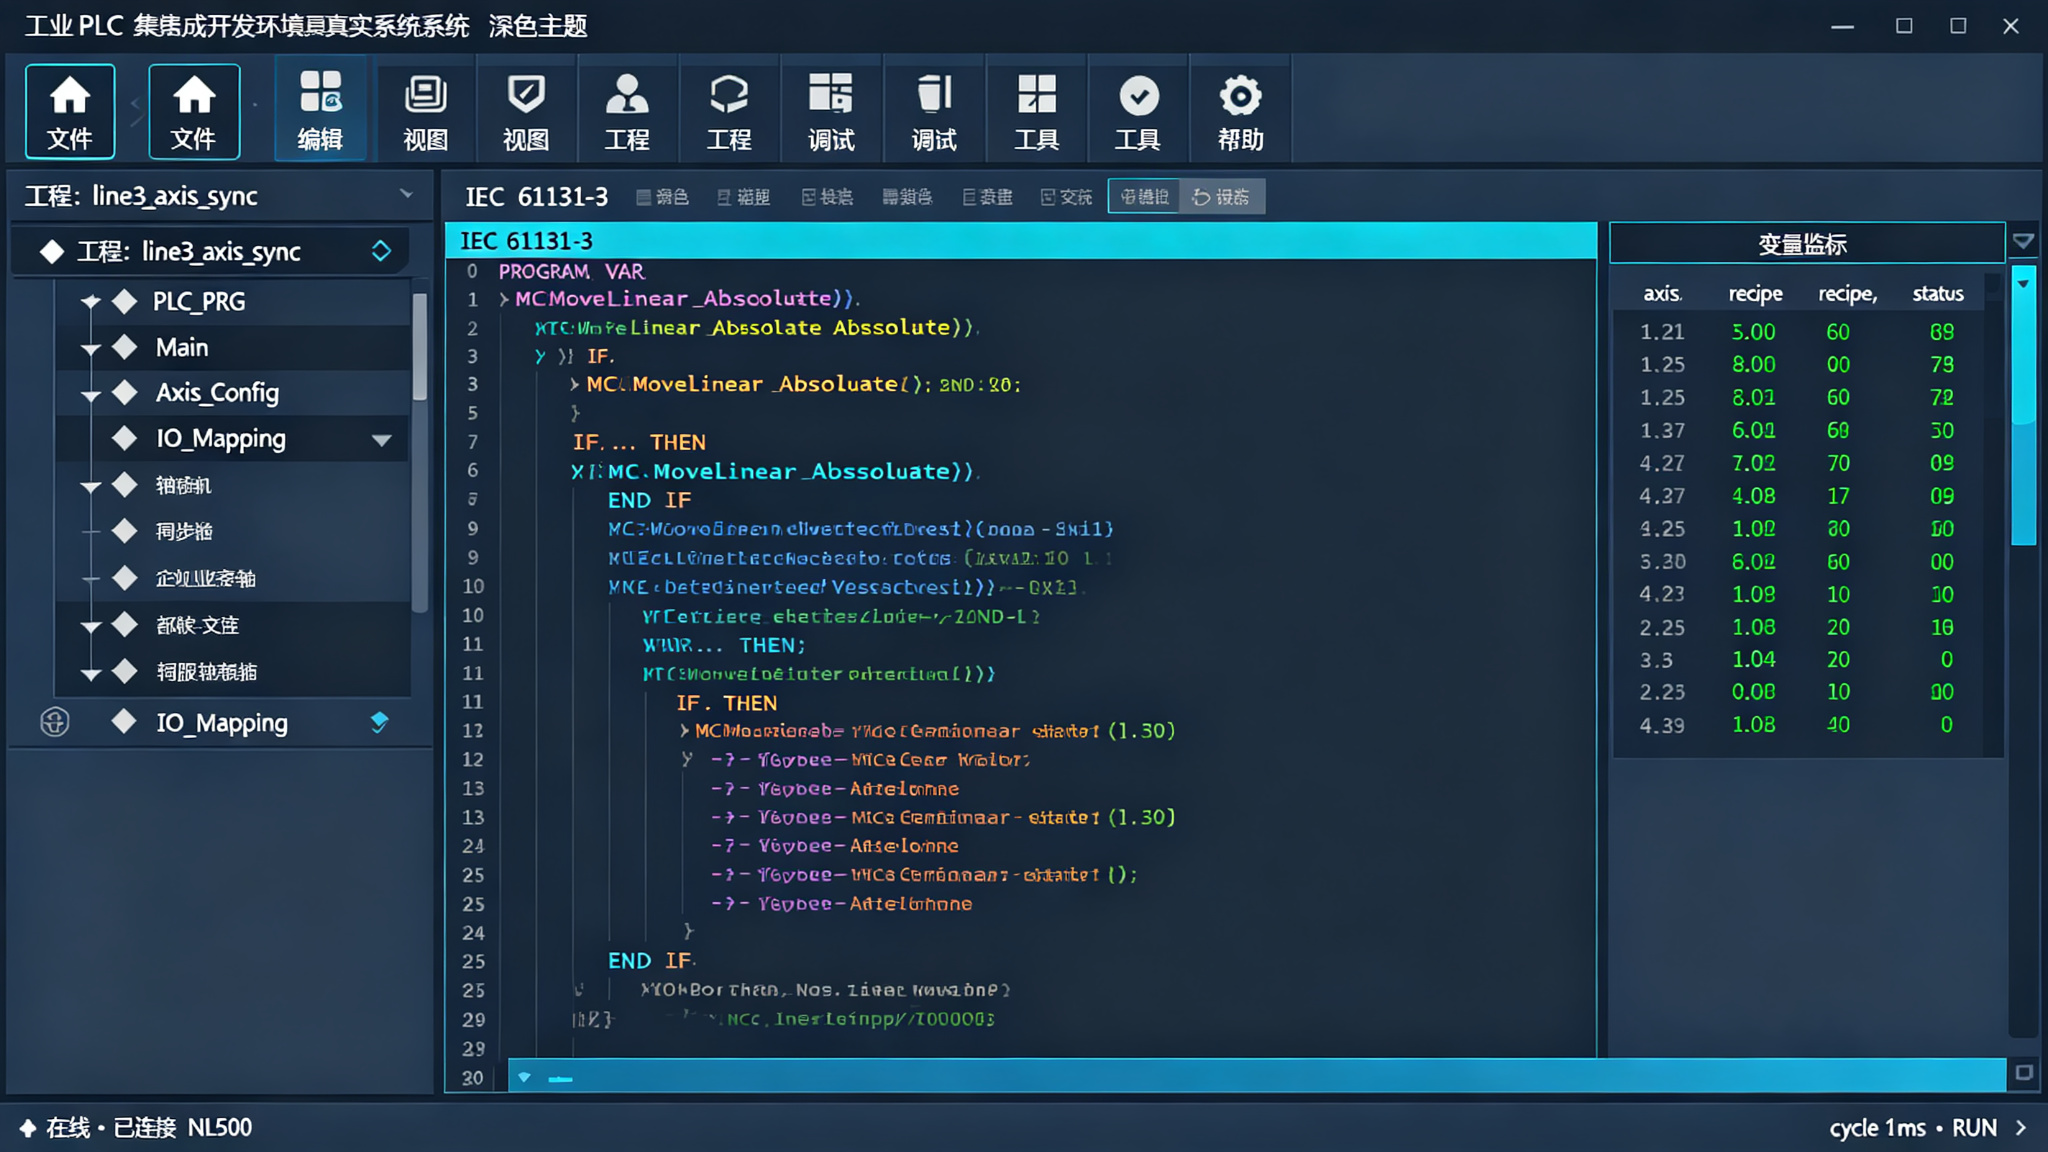2048x1152 pixels.
Task: Collapse the Axis_Config tree node arrow
Action: pyautogui.click(x=91, y=396)
